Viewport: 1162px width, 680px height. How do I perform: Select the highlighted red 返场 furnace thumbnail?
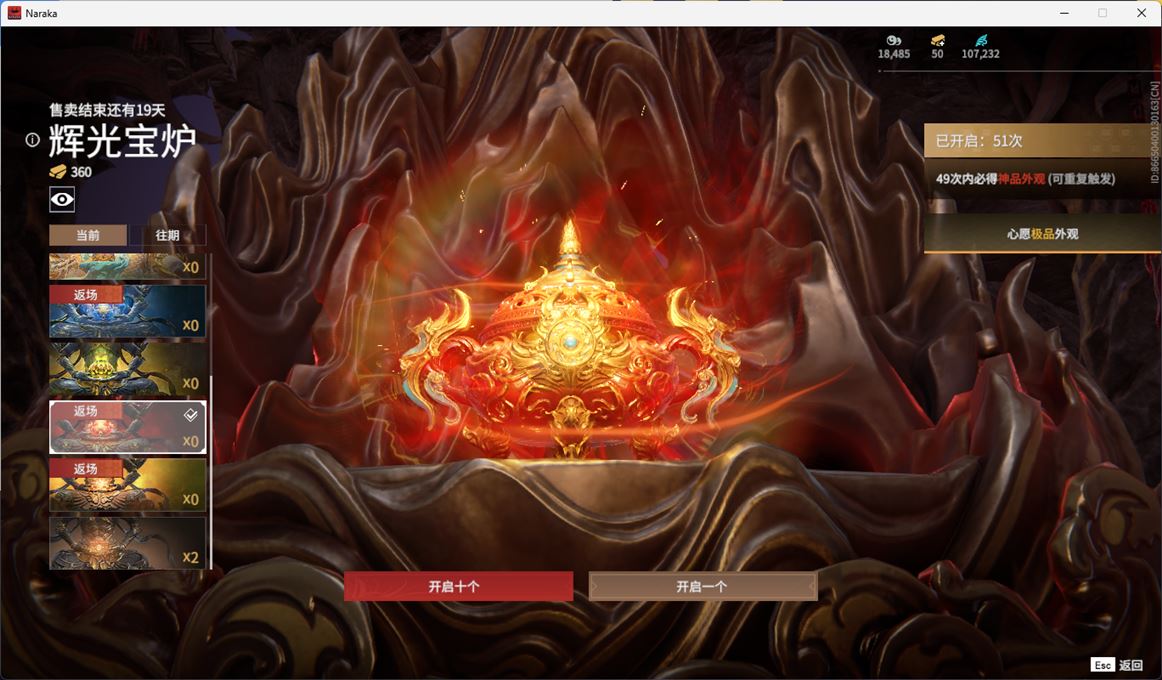click(127, 427)
